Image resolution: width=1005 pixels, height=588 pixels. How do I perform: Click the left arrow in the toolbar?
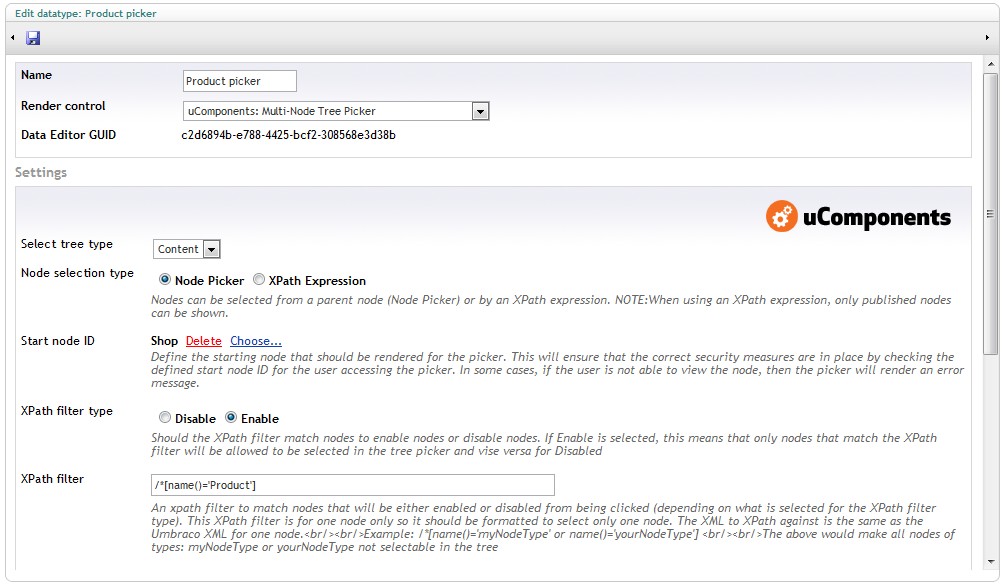click(x=13, y=38)
